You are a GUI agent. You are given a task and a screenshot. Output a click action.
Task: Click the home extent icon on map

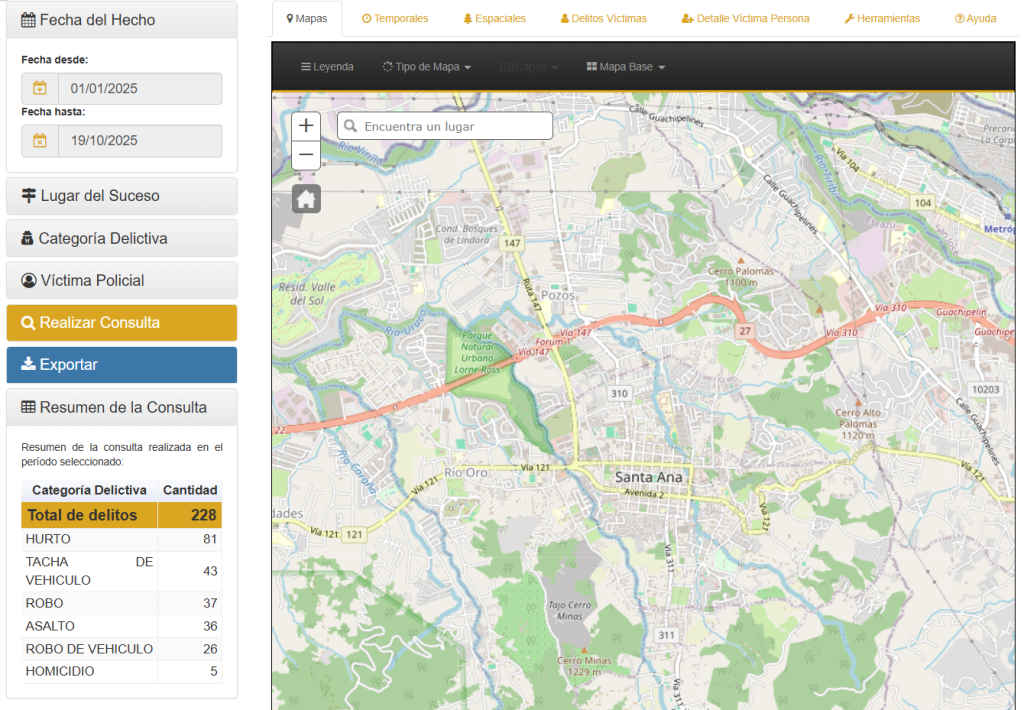click(x=306, y=199)
